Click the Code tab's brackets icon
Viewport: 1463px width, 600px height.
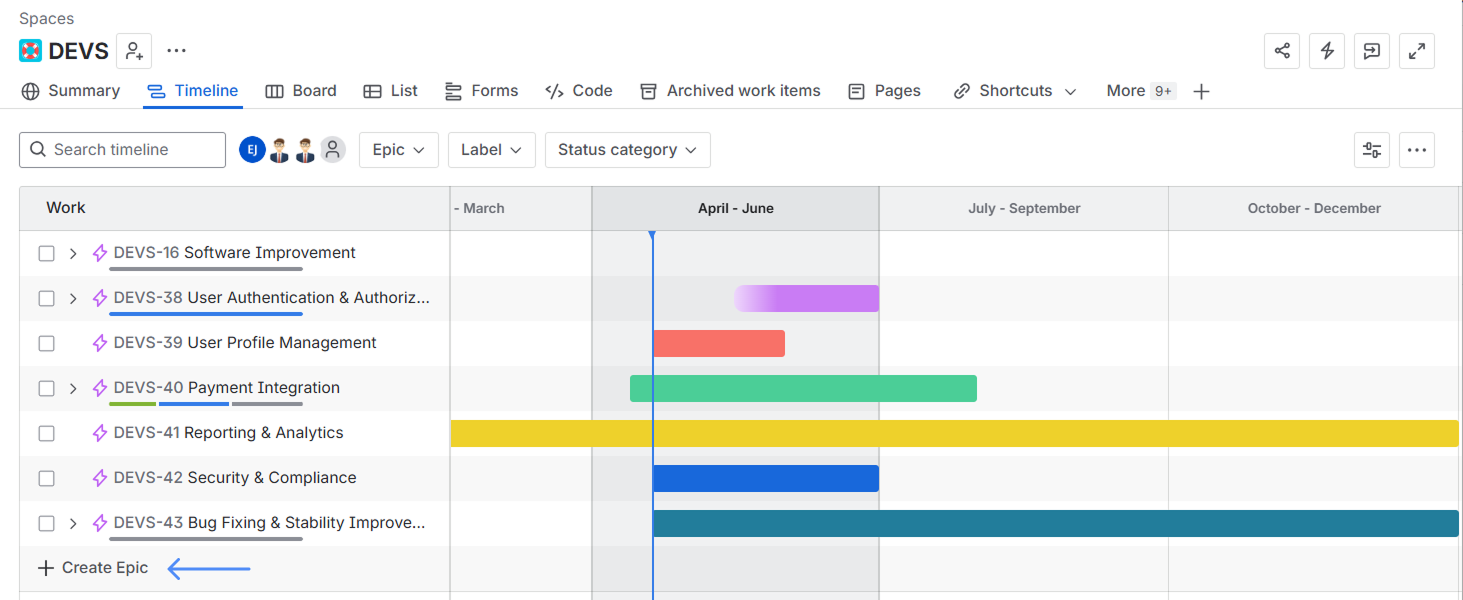tap(554, 91)
